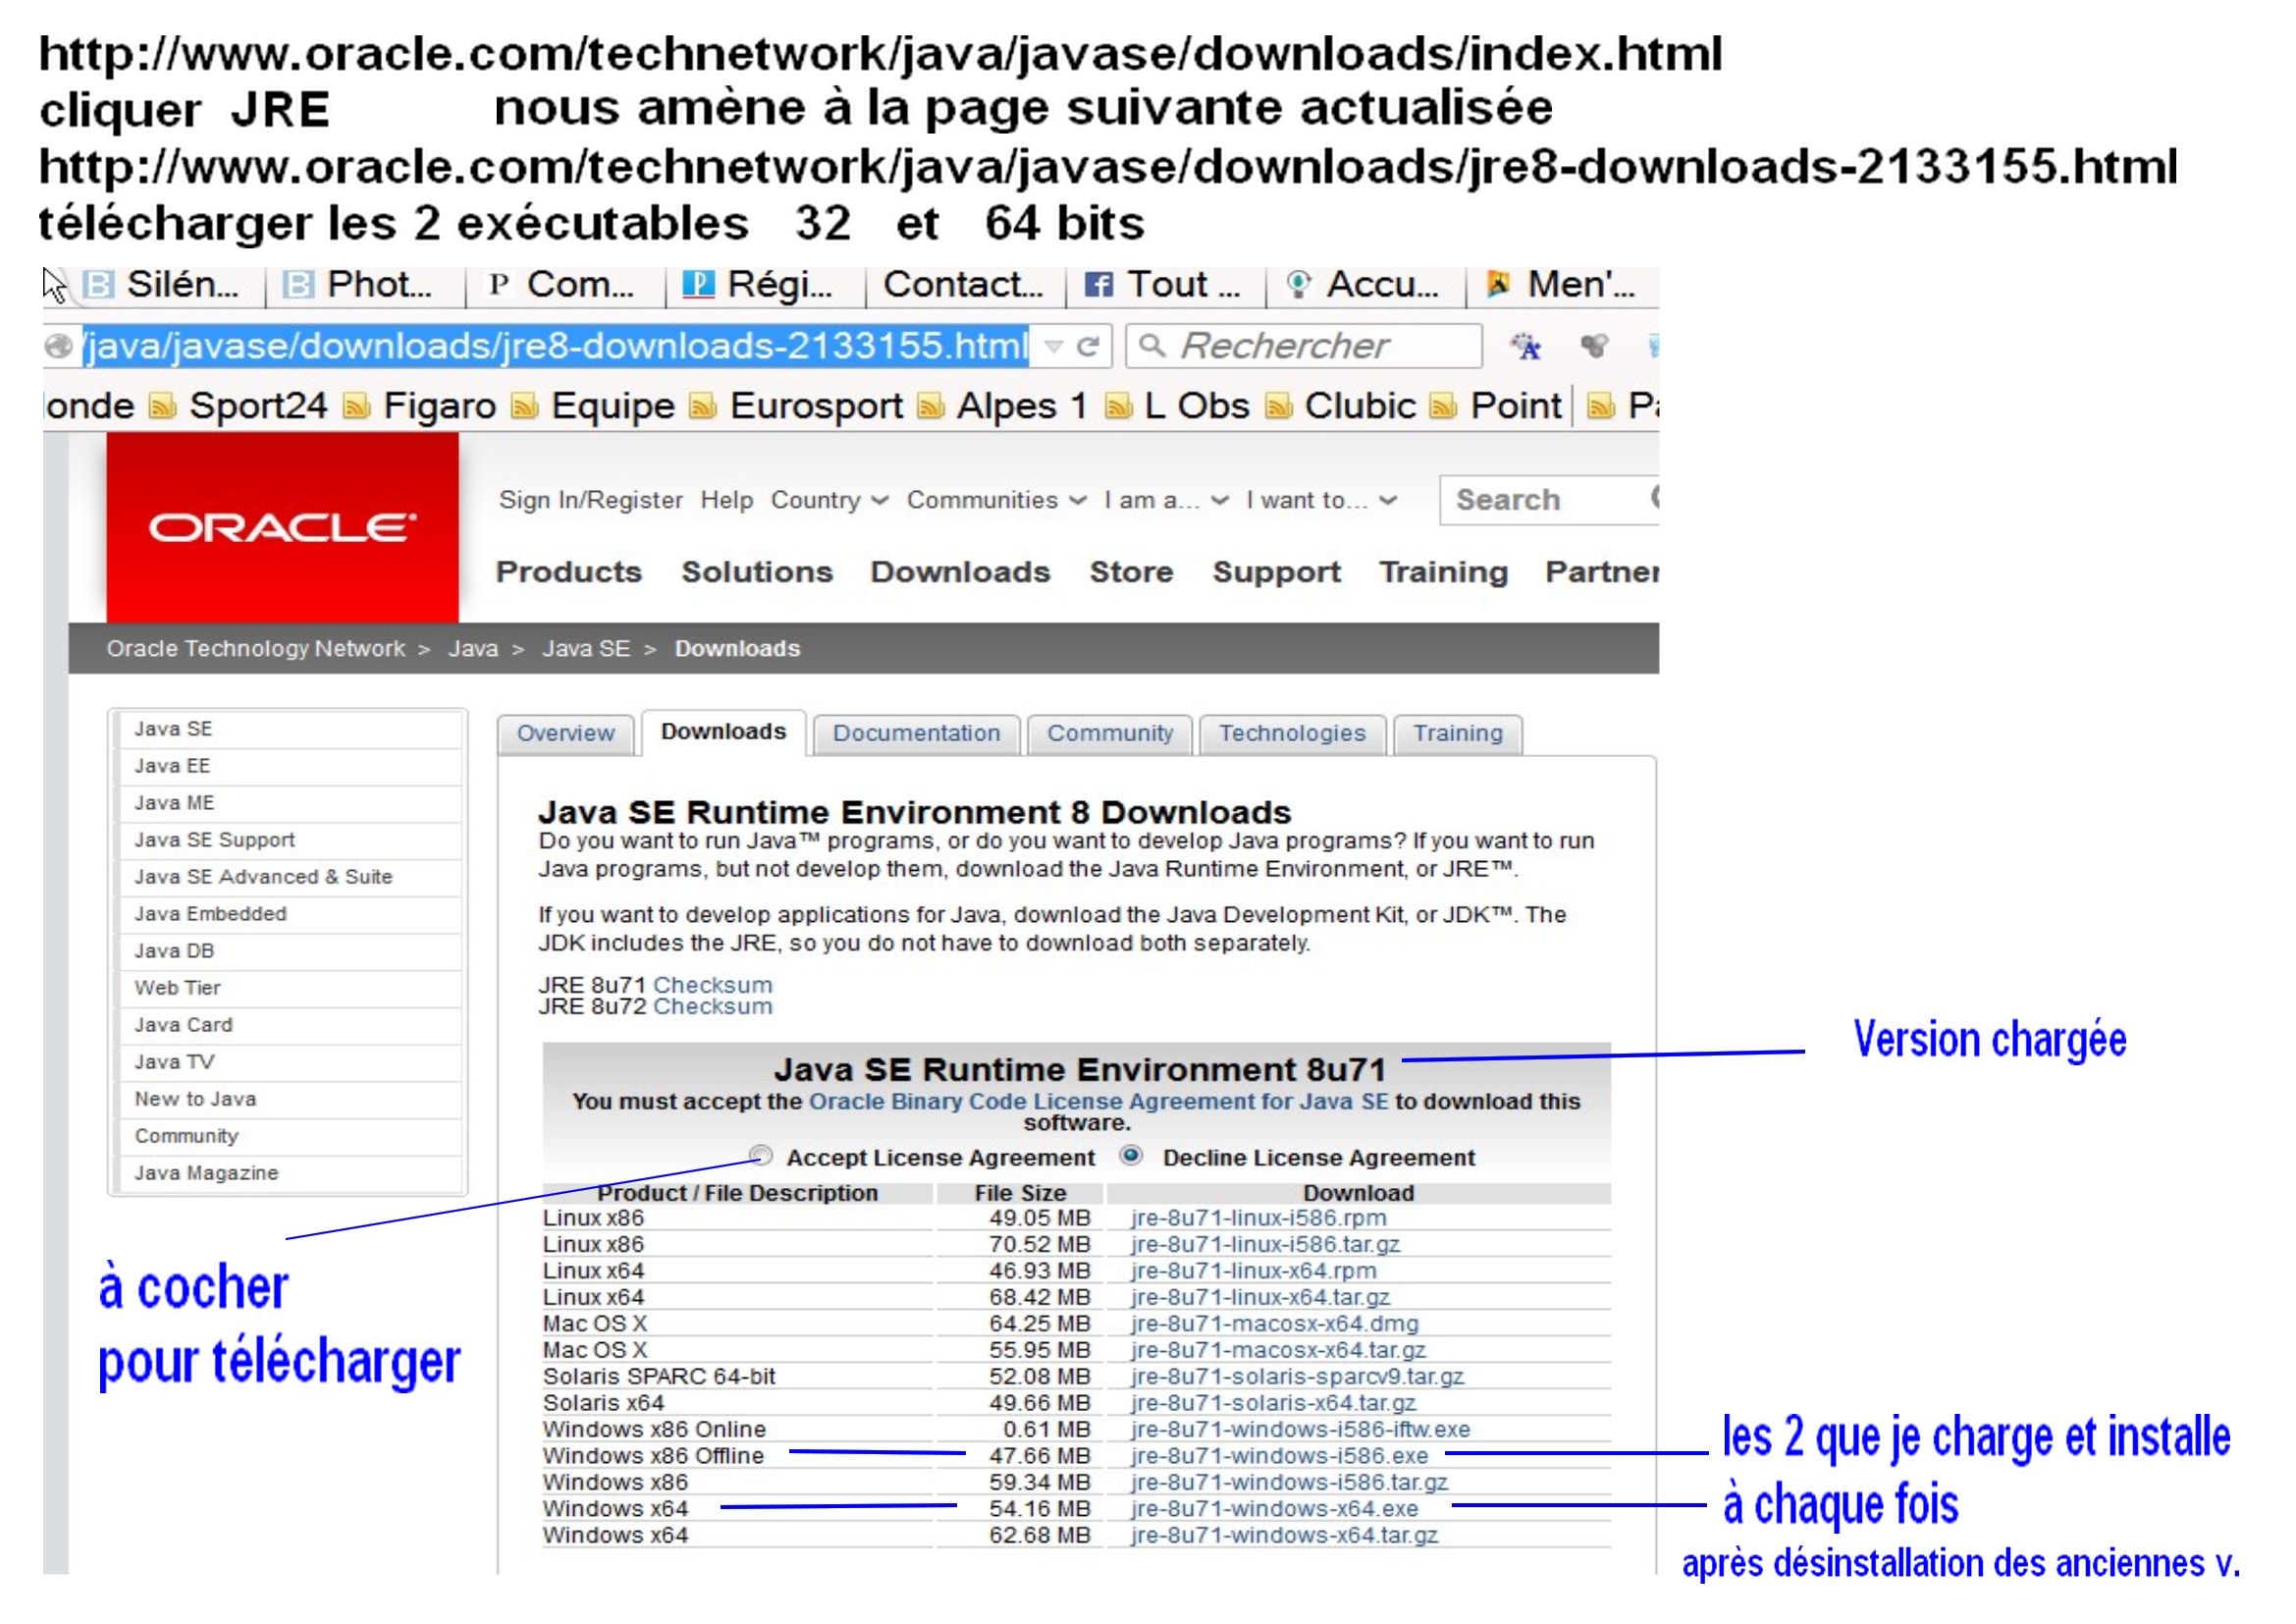Screen dimensions: 2296x1624
Task: Switch to the Training tab
Action: coord(1458,734)
